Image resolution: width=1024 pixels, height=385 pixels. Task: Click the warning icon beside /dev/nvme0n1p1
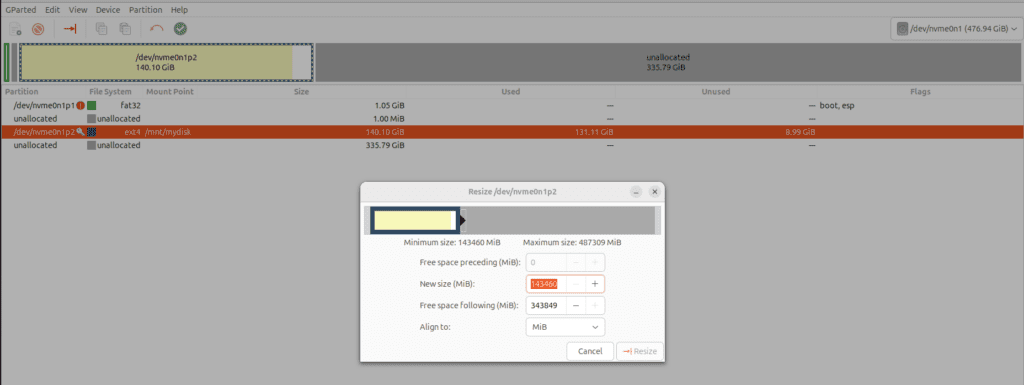tap(80, 105)
